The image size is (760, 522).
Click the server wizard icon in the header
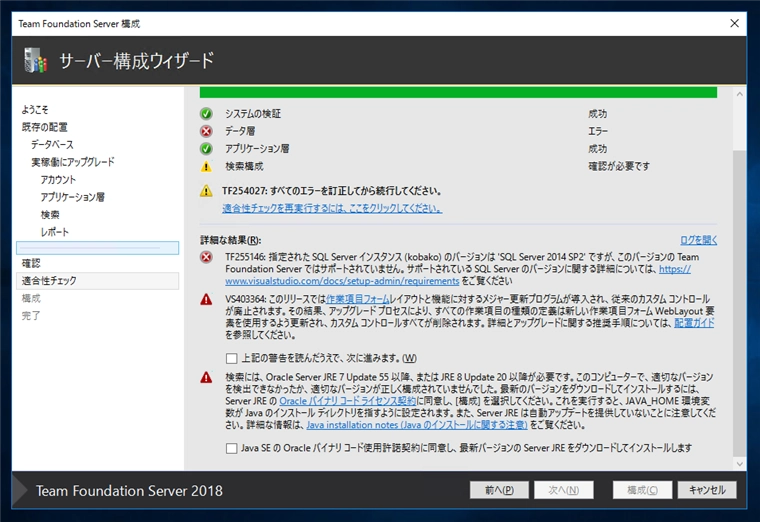36,61
